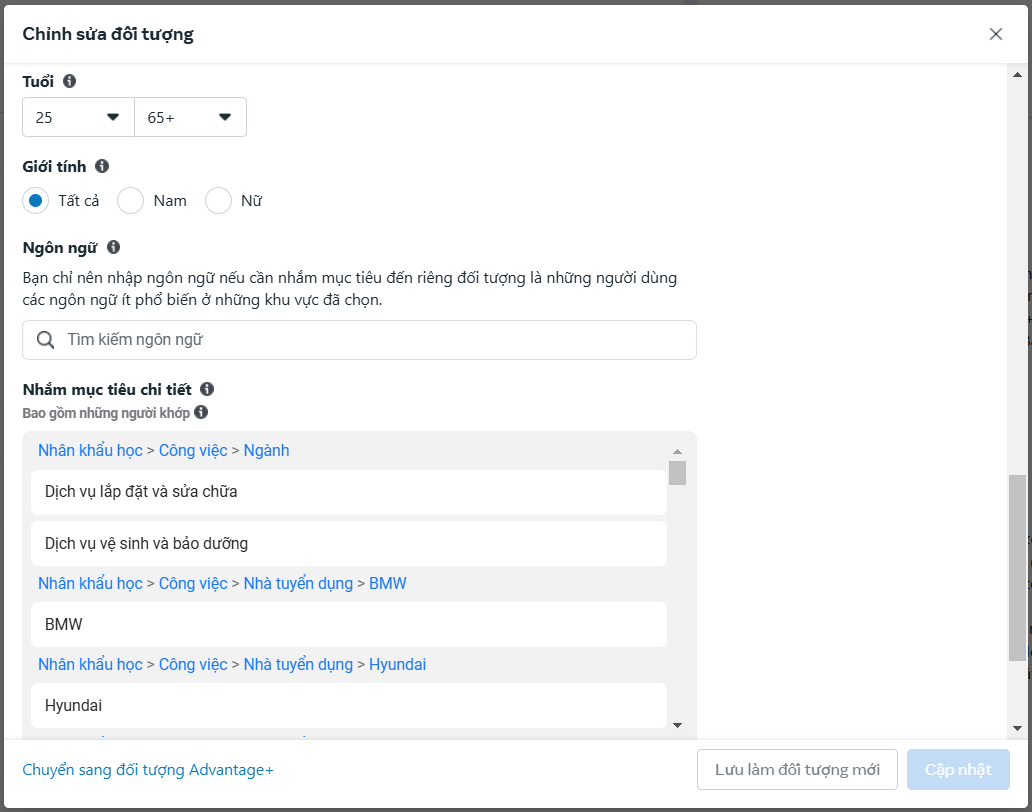1032x812 pixels.
Task: Open the minimum age dropdown showing 25
Action: tap(78, 117)
